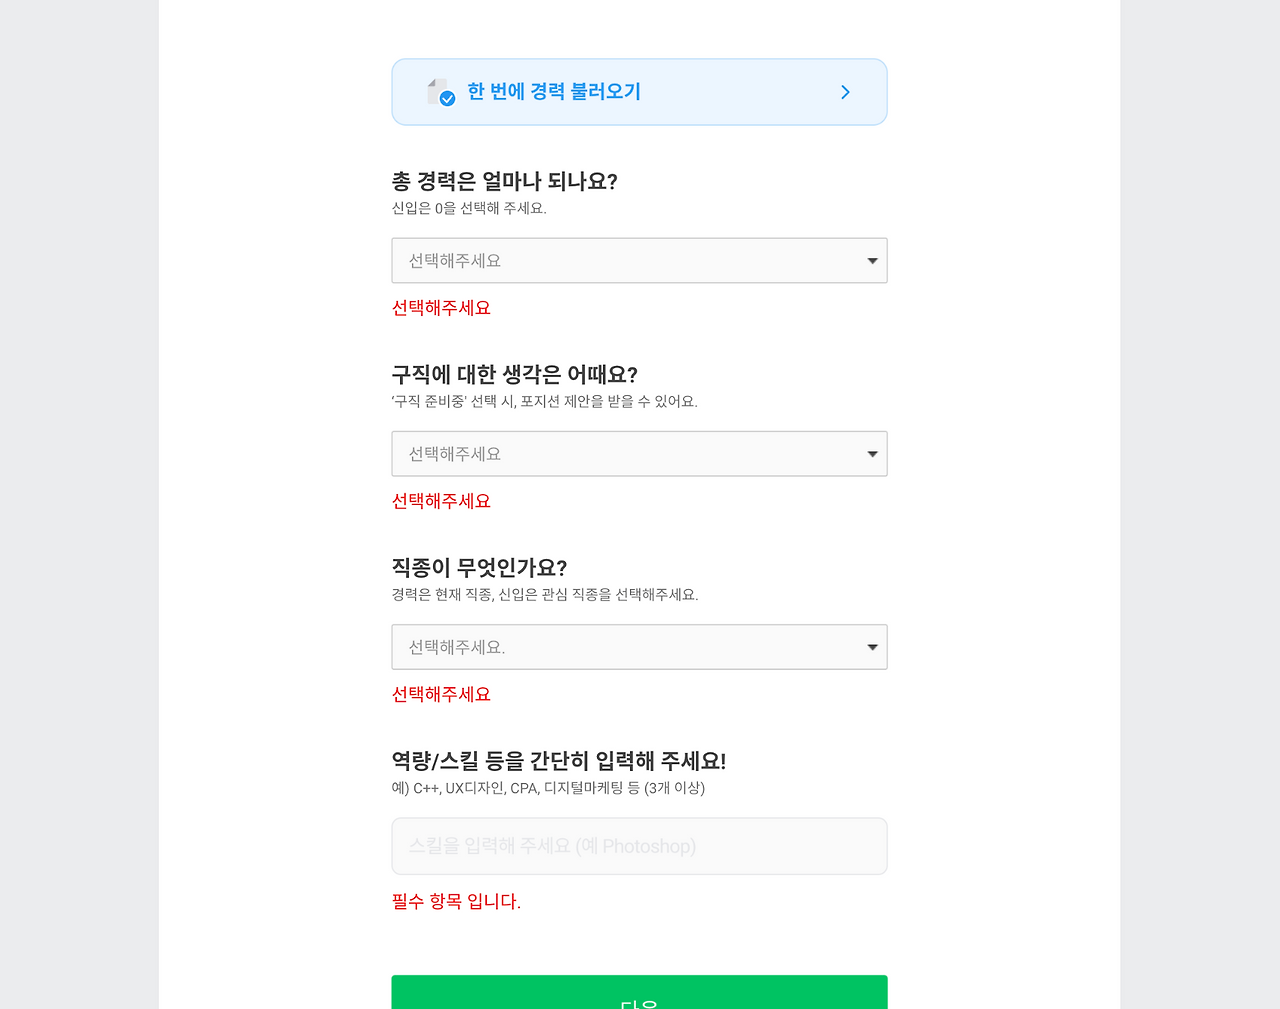
Task: Click the right chevron on the career import banner
Action: 844,91
